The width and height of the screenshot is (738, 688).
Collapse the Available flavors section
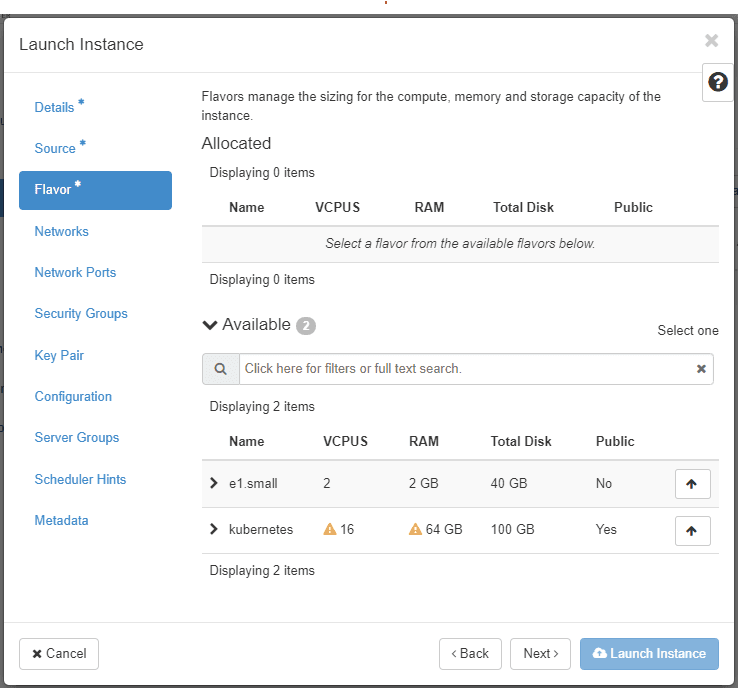coord(210,325)
